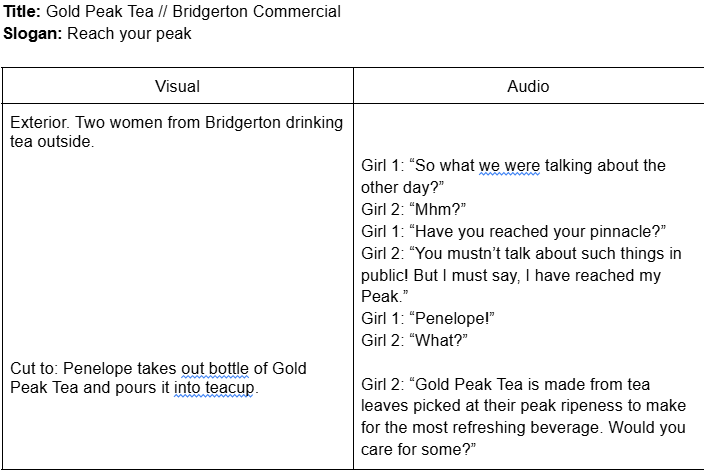Click the 'Title:' bold label
Image resolution: width=704 pixels, height=472 pixels.
point(22,11)
